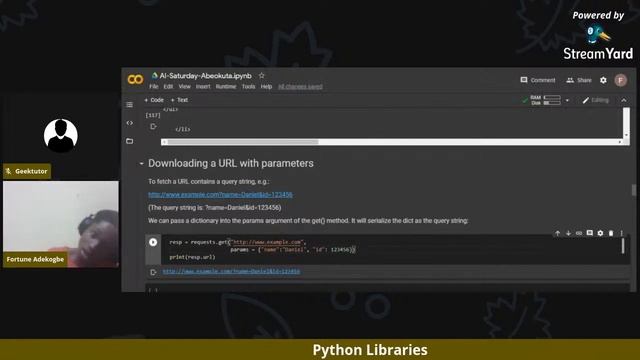Open the output URL link below the code
The width and height of the screenshot is (640, 360).
pyautogui.click(x=231, y=271)
